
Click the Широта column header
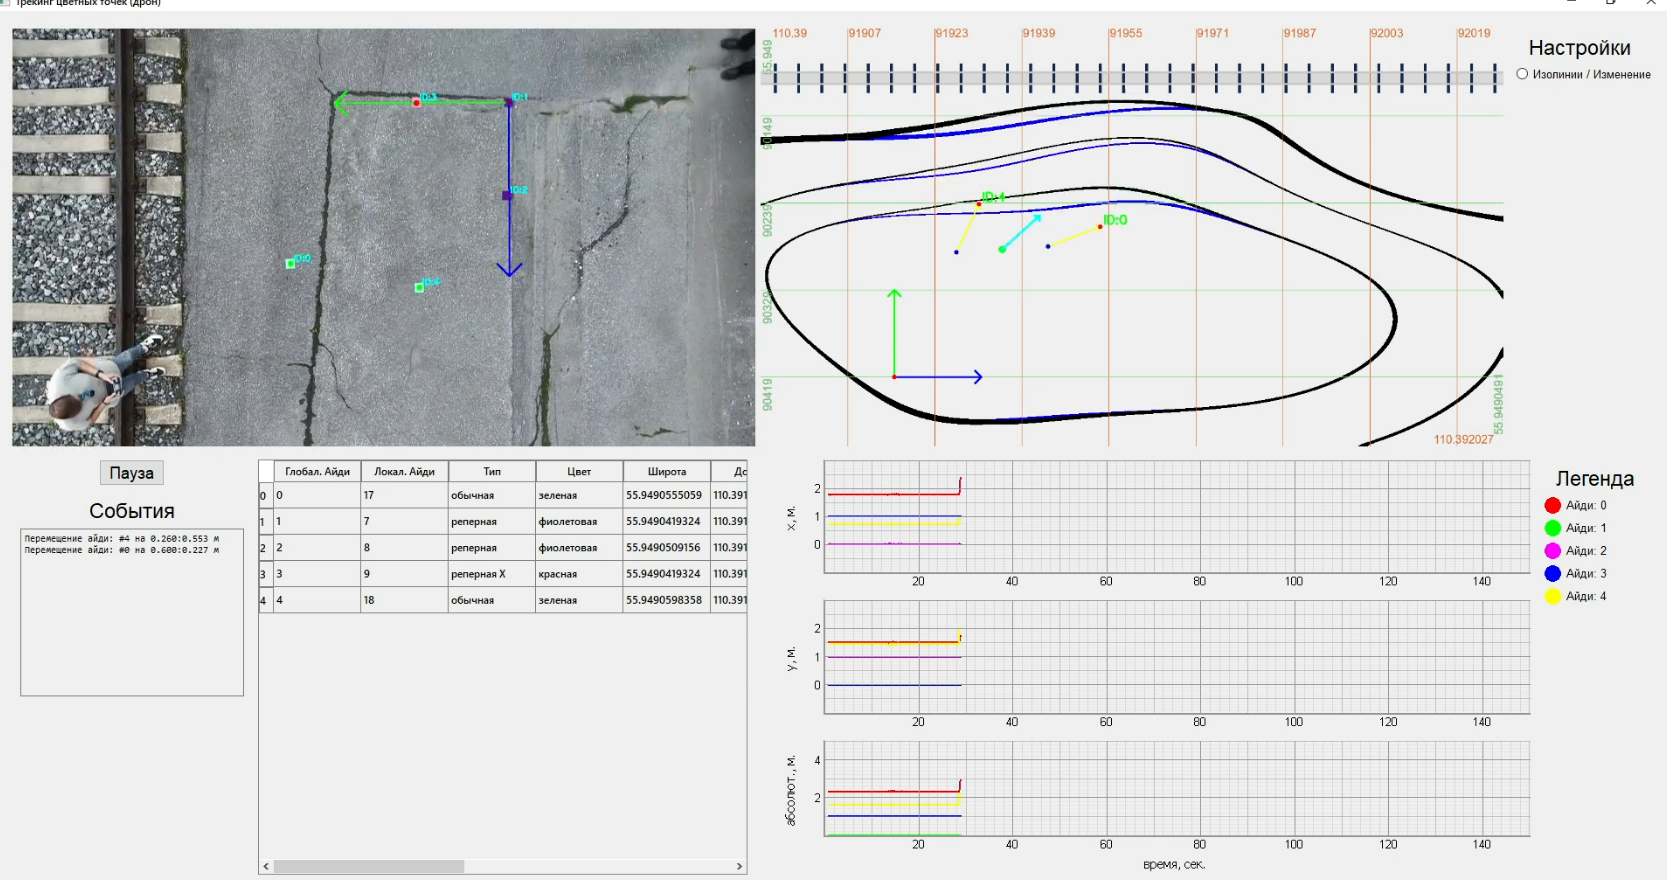667,472
